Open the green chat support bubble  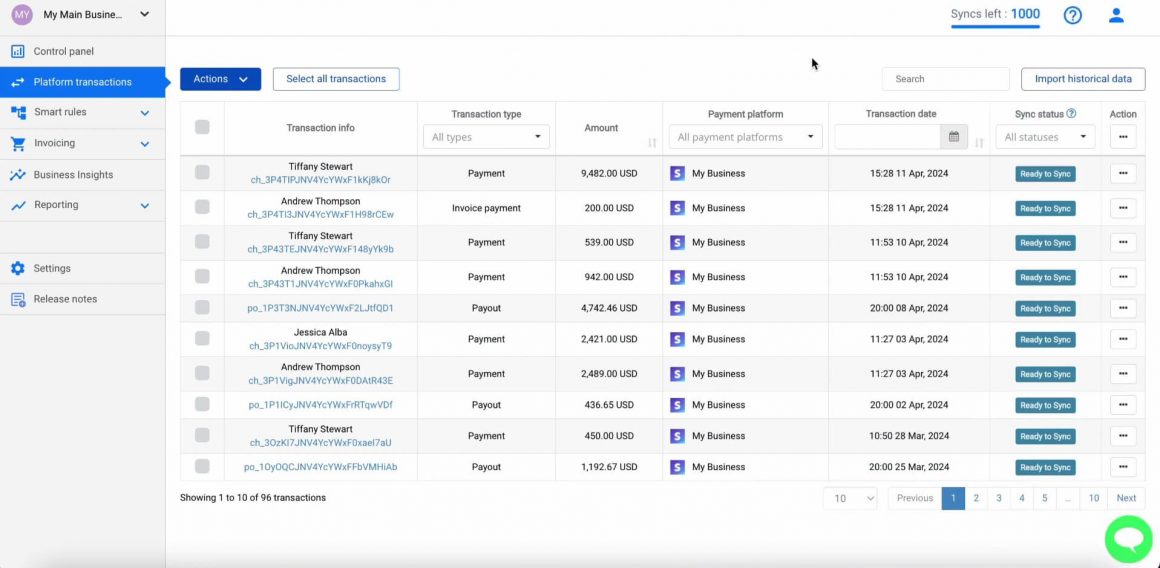[x=1128, y=539]
